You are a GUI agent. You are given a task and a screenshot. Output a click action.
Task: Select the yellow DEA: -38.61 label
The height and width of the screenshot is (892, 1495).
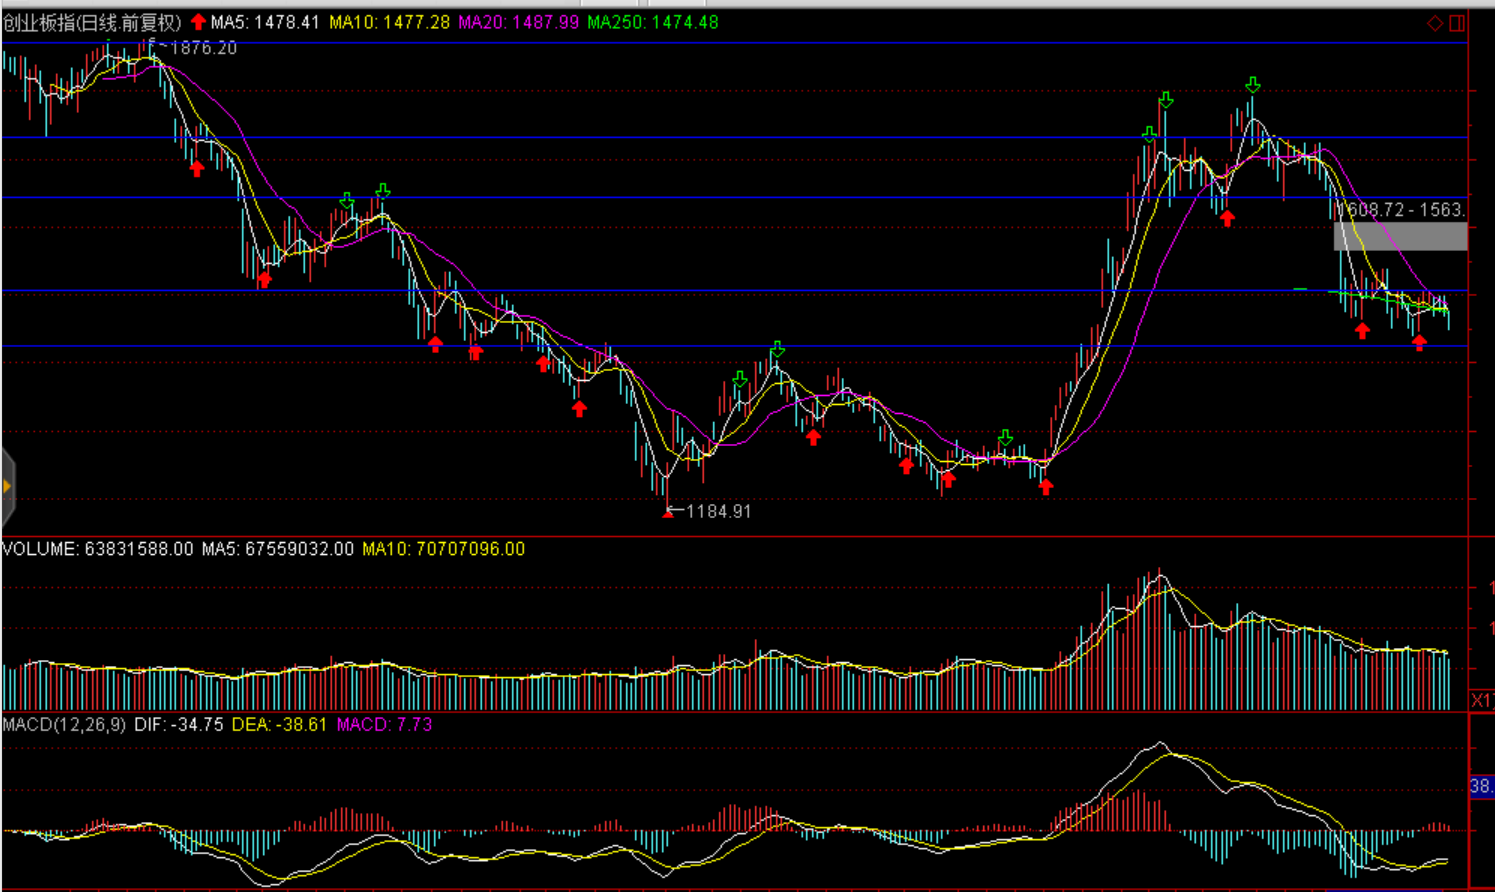pos(279,724)
